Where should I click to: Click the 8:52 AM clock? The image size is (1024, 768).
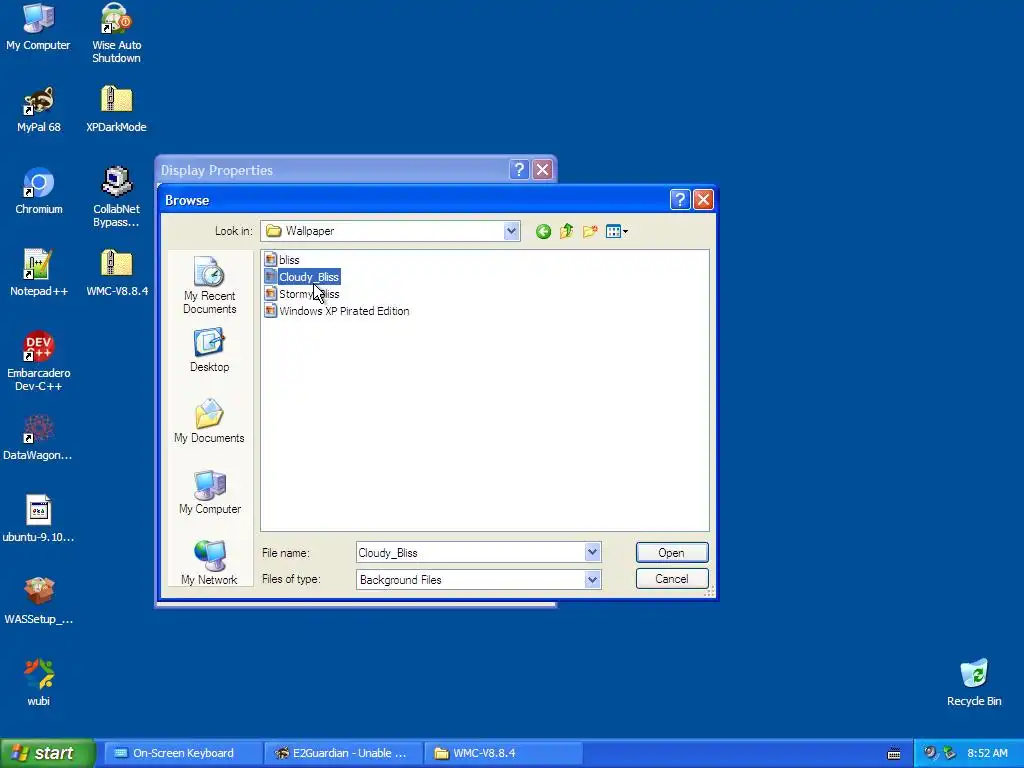coord(987,754)
